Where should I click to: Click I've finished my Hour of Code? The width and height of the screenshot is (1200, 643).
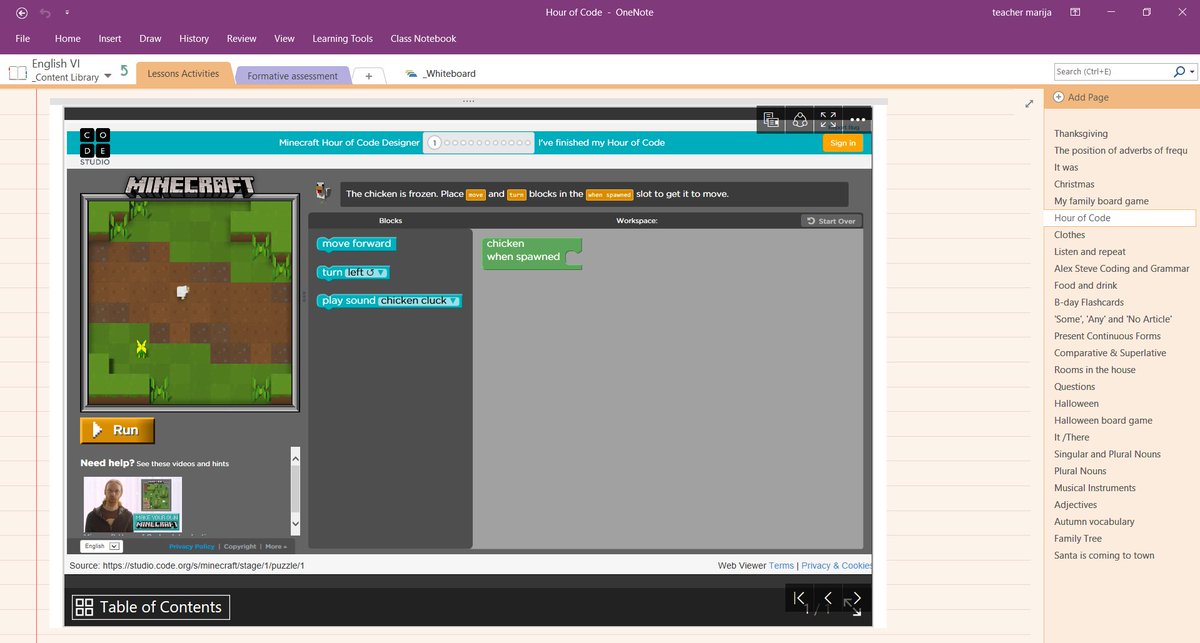click(x=601, y=143)
